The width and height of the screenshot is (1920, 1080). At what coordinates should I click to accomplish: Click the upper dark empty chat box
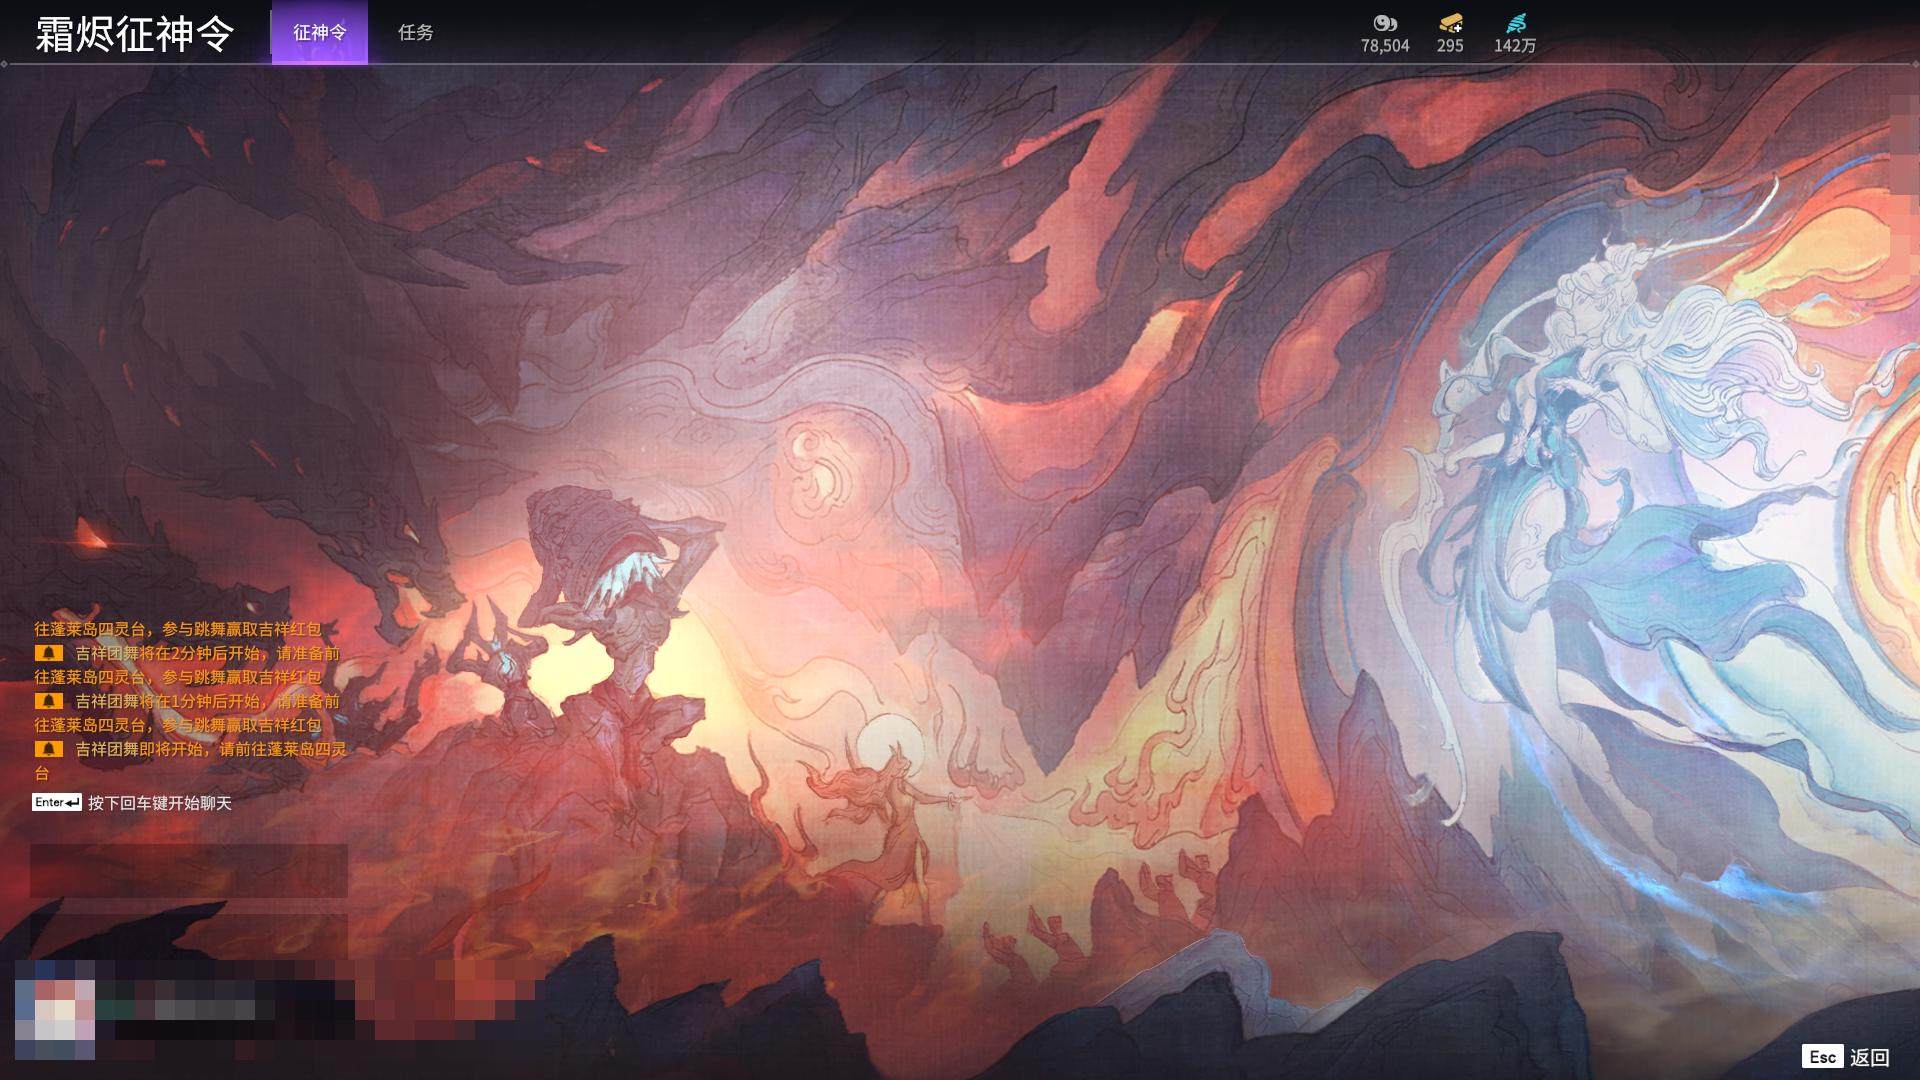(x=188, y=870)
